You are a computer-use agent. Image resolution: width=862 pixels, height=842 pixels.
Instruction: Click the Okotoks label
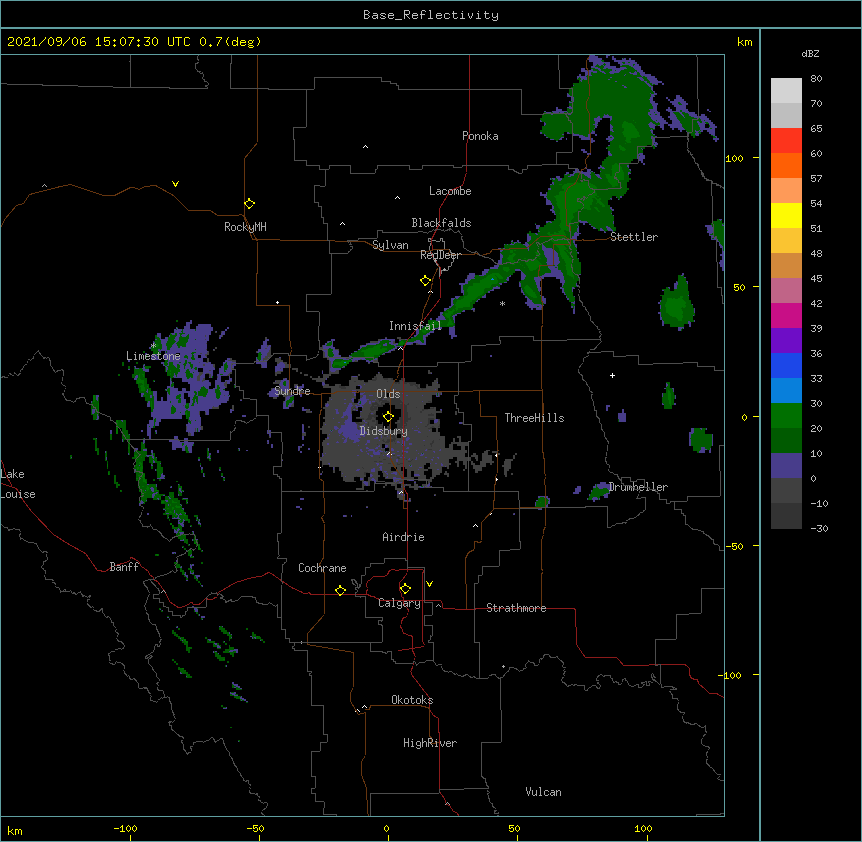tap(412, 700)
